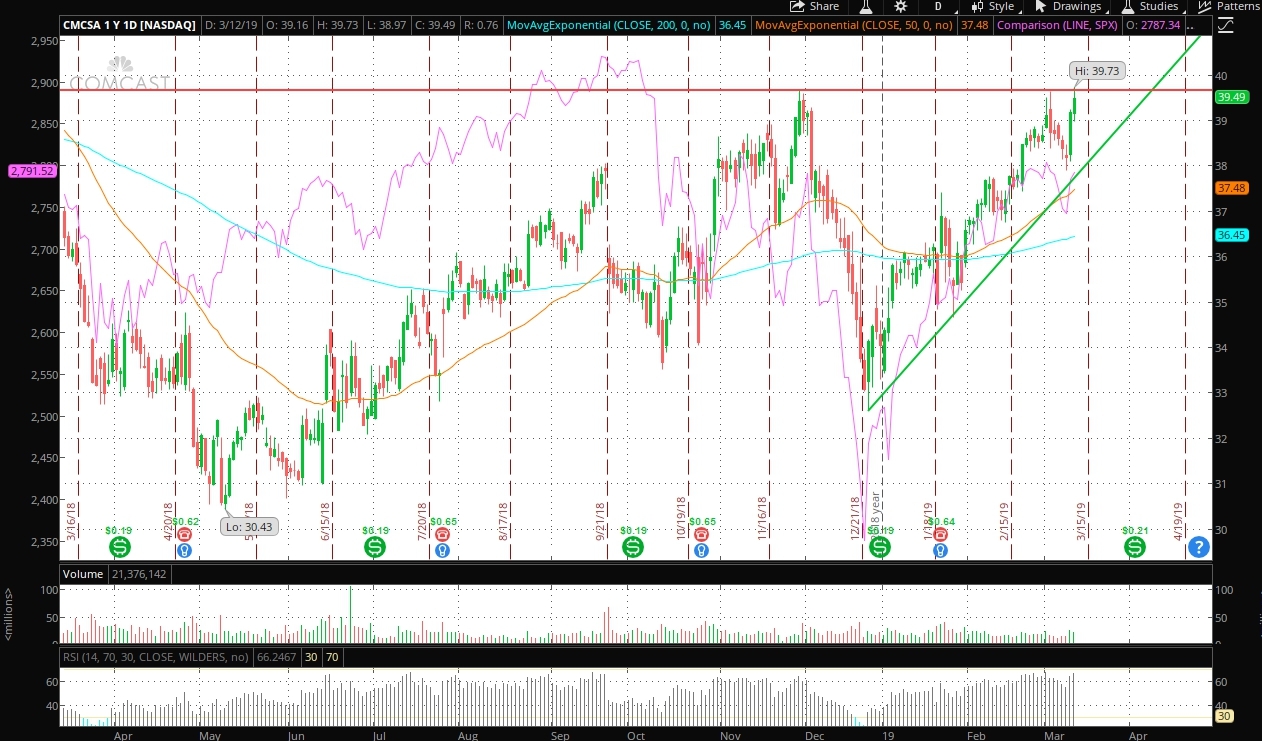1262x741 pixels.
Task: Click the October $0.65 earnings phone icon
Action: click(x=701, y=535)
